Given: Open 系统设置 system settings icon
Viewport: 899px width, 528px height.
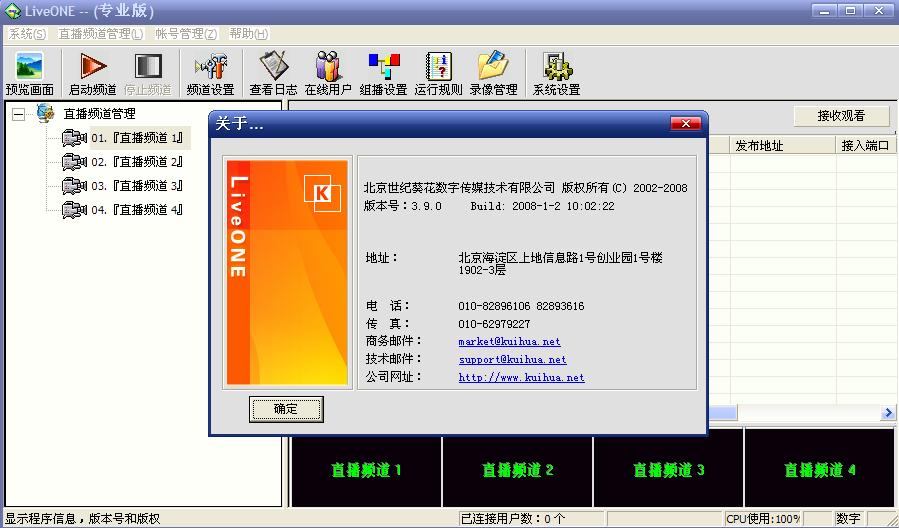Looking at the screenshot, I should coord(557,66).
